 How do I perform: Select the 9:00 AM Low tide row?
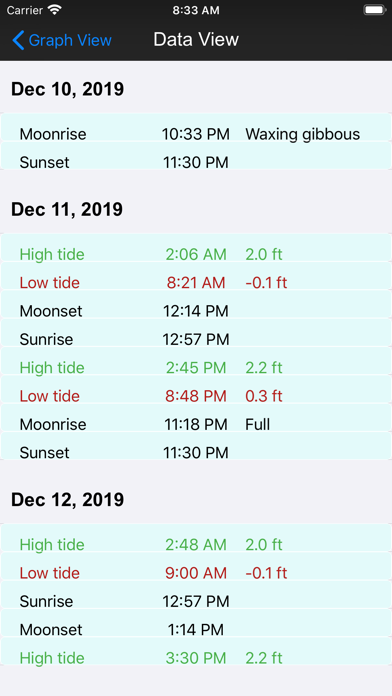pyautogui.click(x=196, y=566)
